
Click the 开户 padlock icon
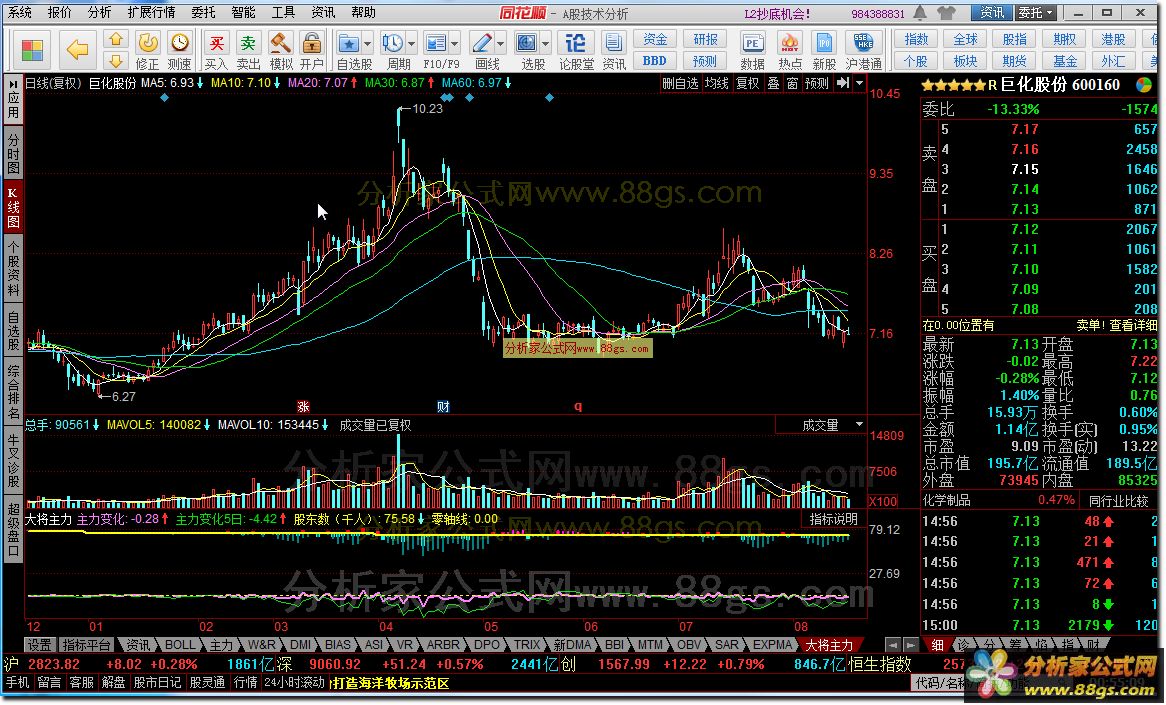[x=312, y=43]
